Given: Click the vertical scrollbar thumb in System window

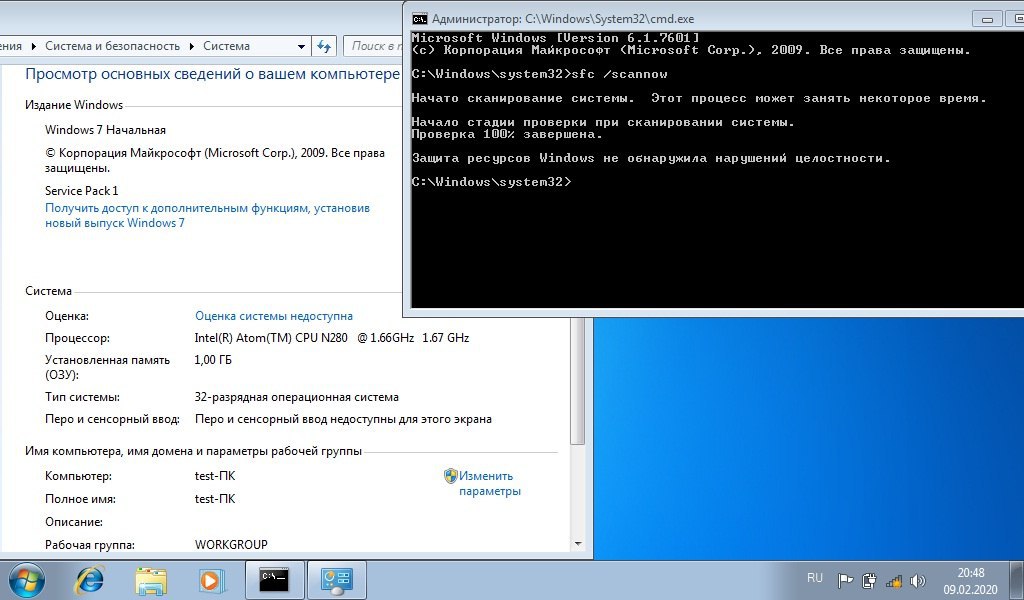Looking at the screenshot, I should point(578,382).
